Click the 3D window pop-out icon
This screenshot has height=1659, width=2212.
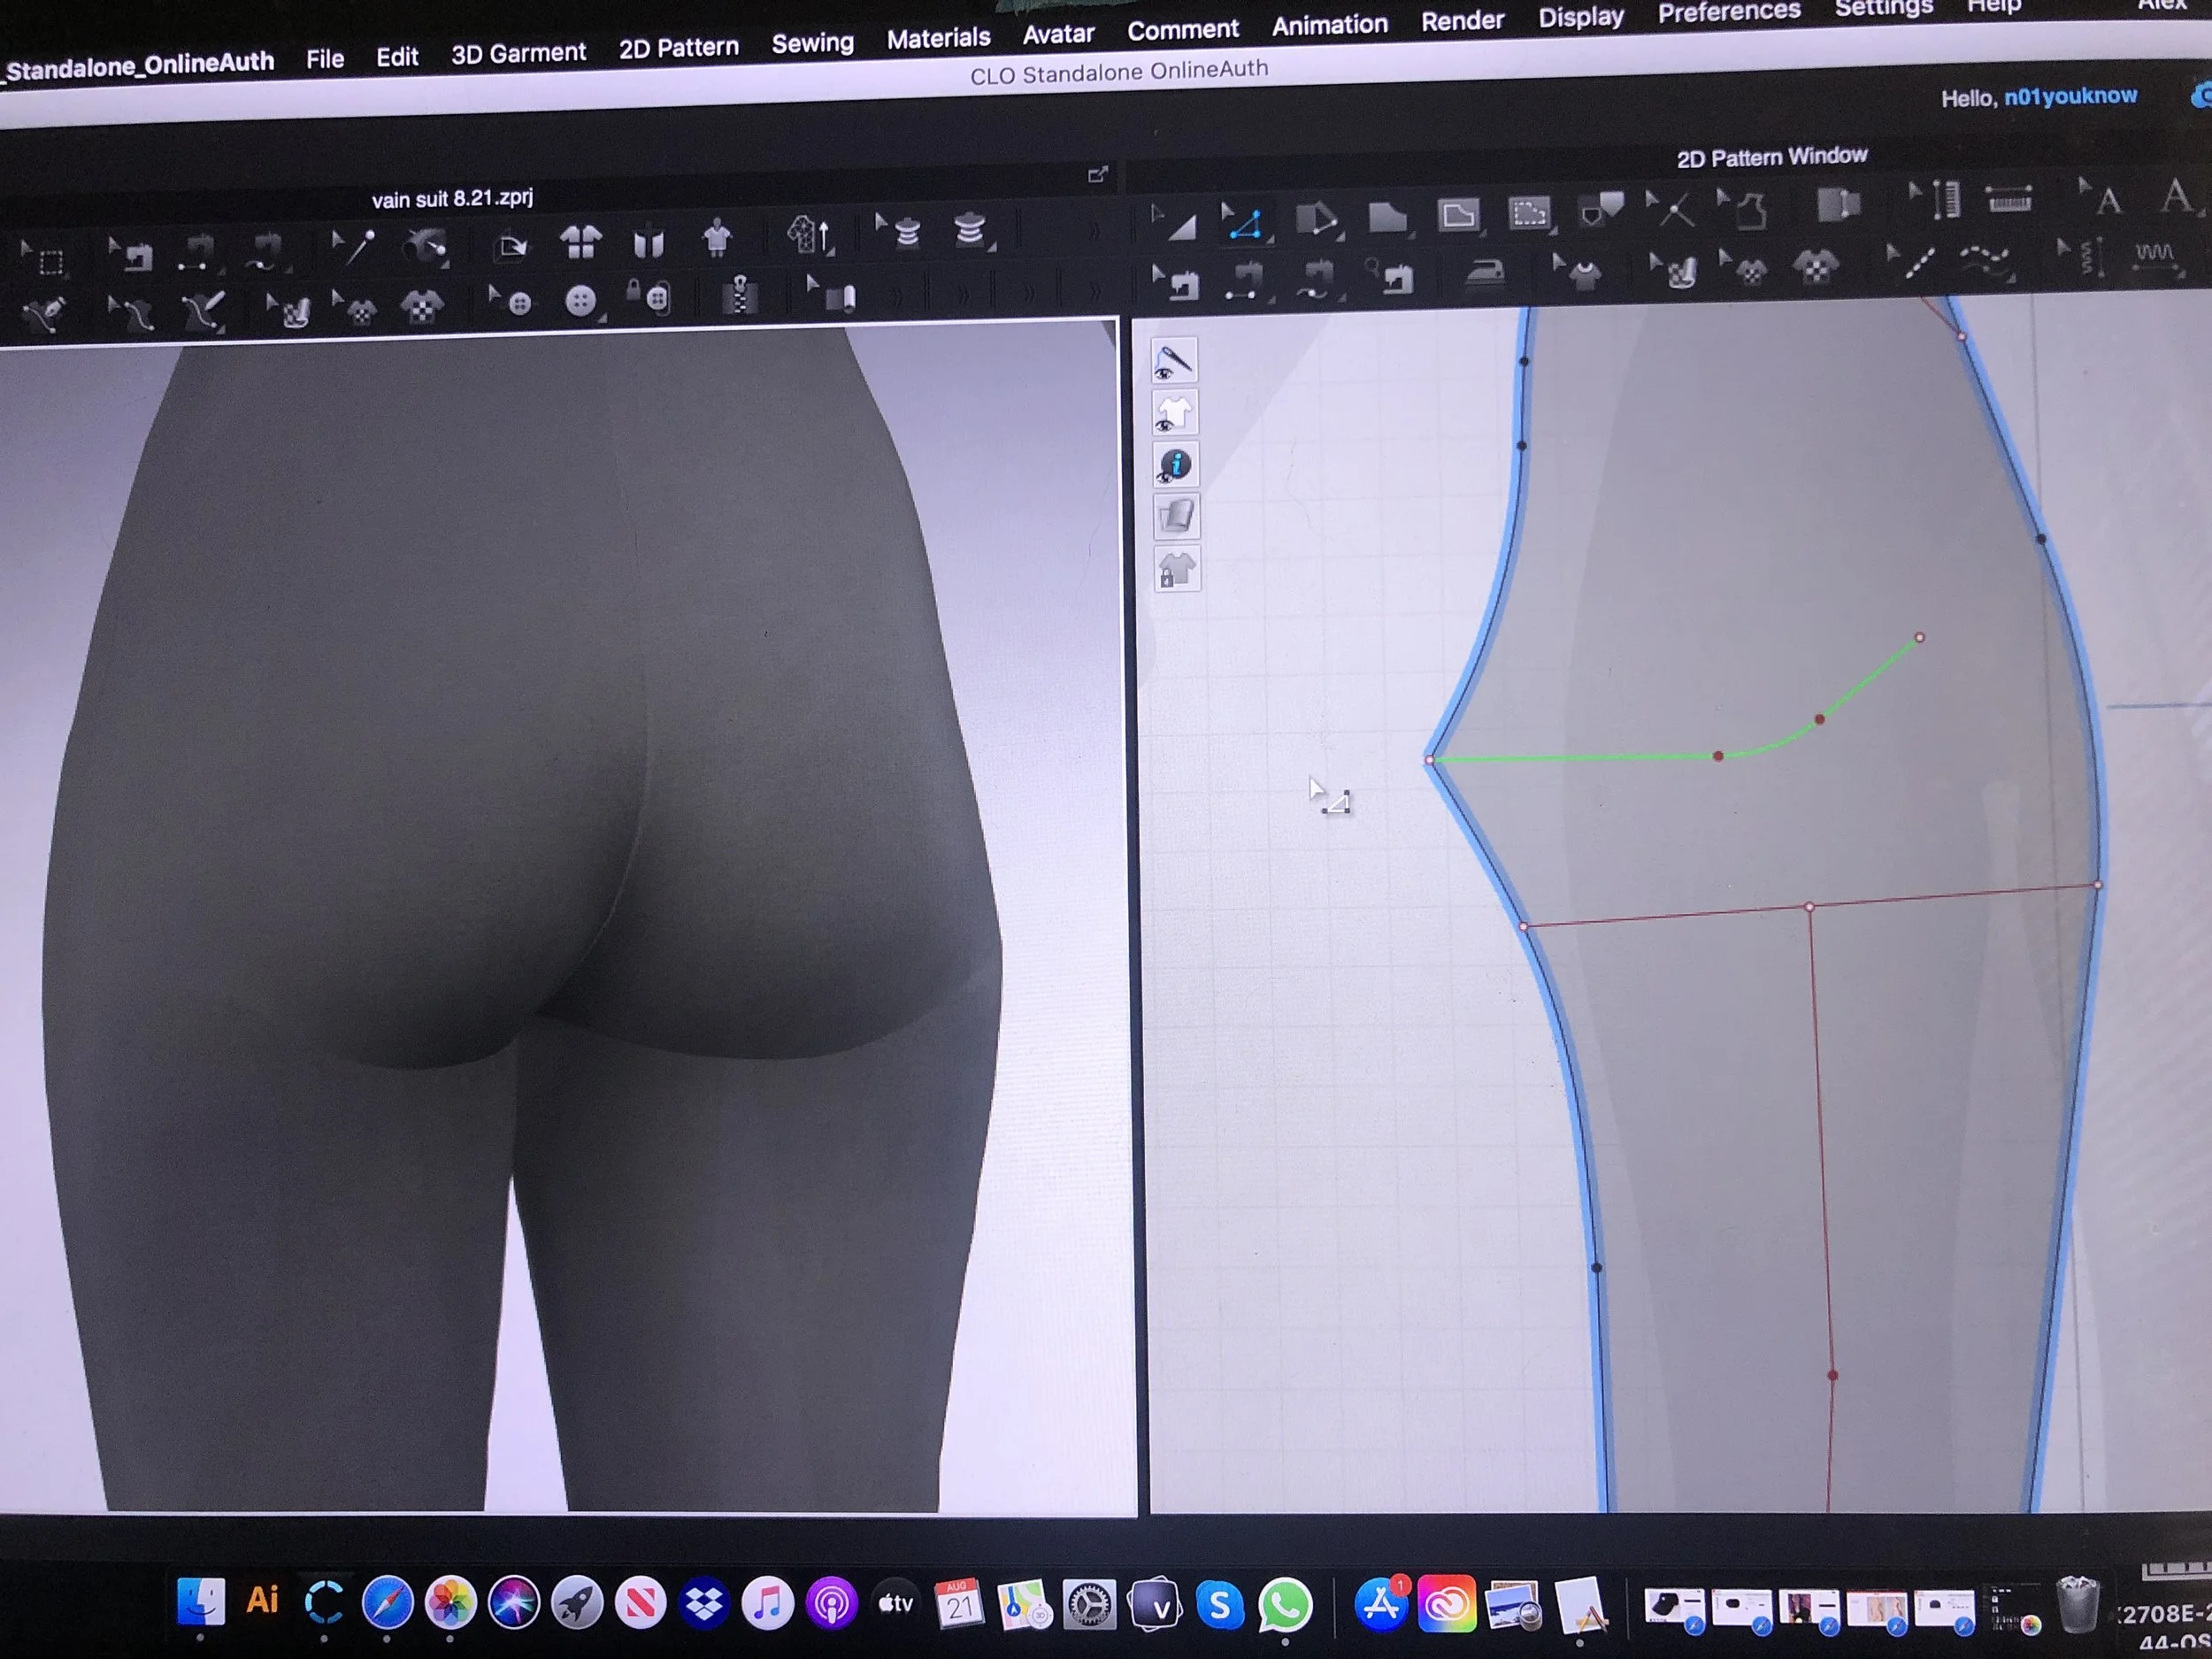1097,175
